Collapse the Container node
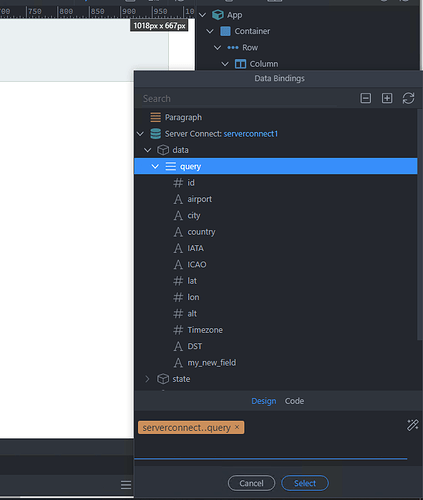 click(210, 31)
